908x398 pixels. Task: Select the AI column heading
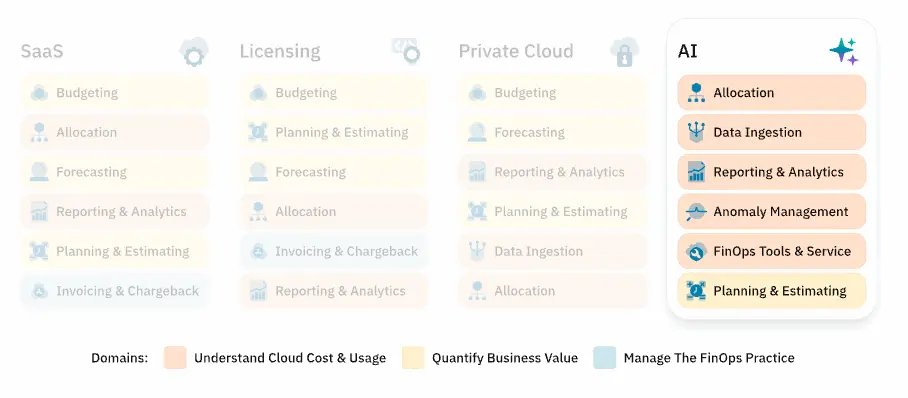(687, 51)
